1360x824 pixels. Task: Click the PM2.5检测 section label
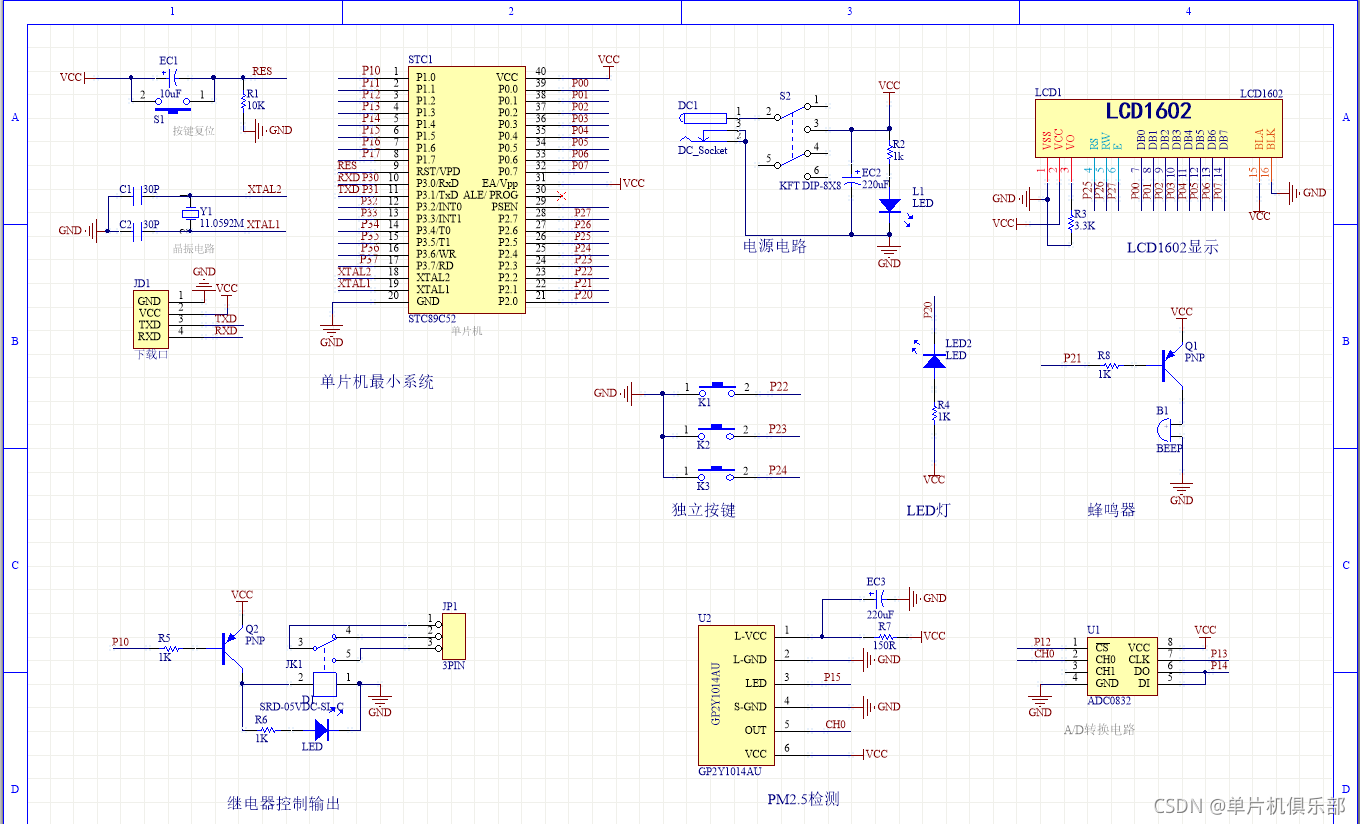(803, 799)
